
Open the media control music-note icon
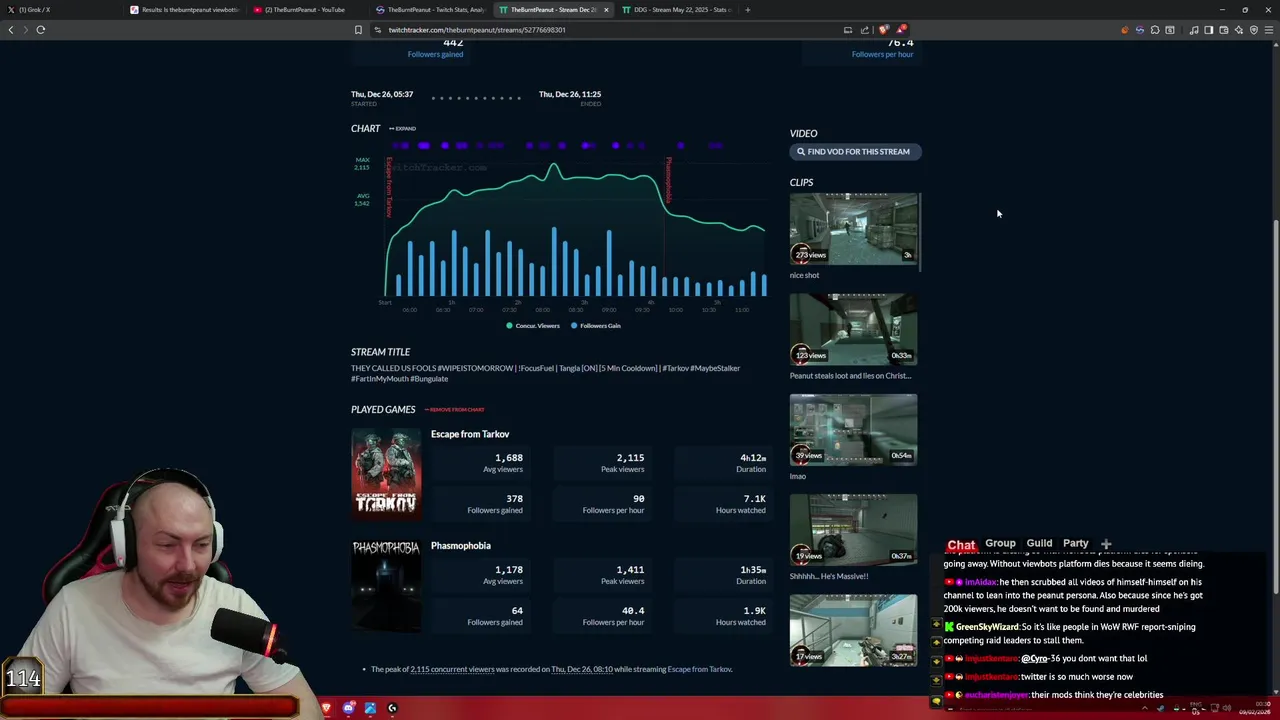tap(1194, 30)
